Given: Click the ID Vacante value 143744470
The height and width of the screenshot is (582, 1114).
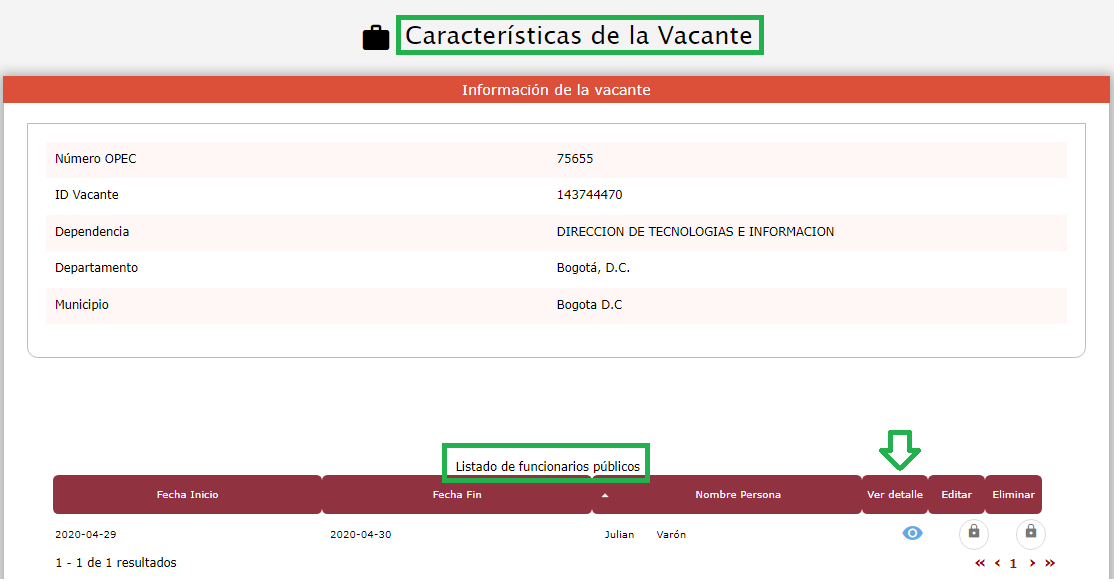Looking at the screenshot, I should click(x=589, y=195).
